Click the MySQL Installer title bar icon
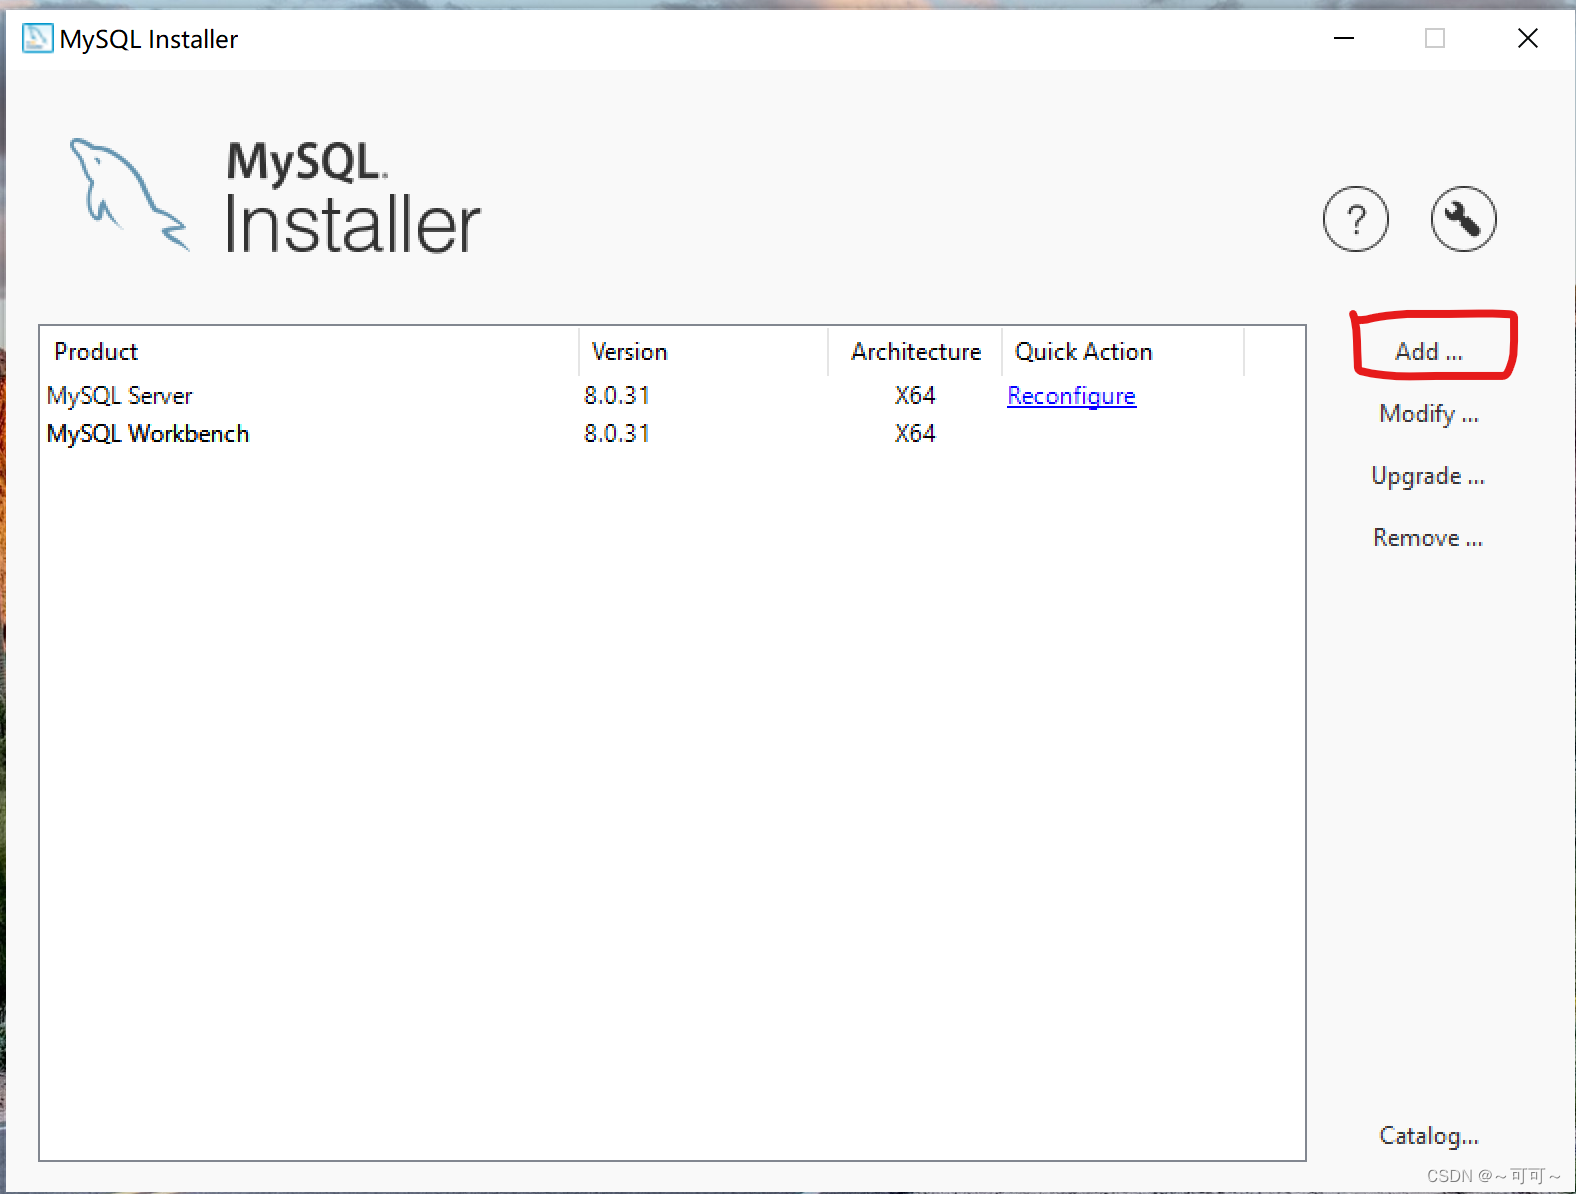Screen dimensions: 1576x1194 coord(37,39)
